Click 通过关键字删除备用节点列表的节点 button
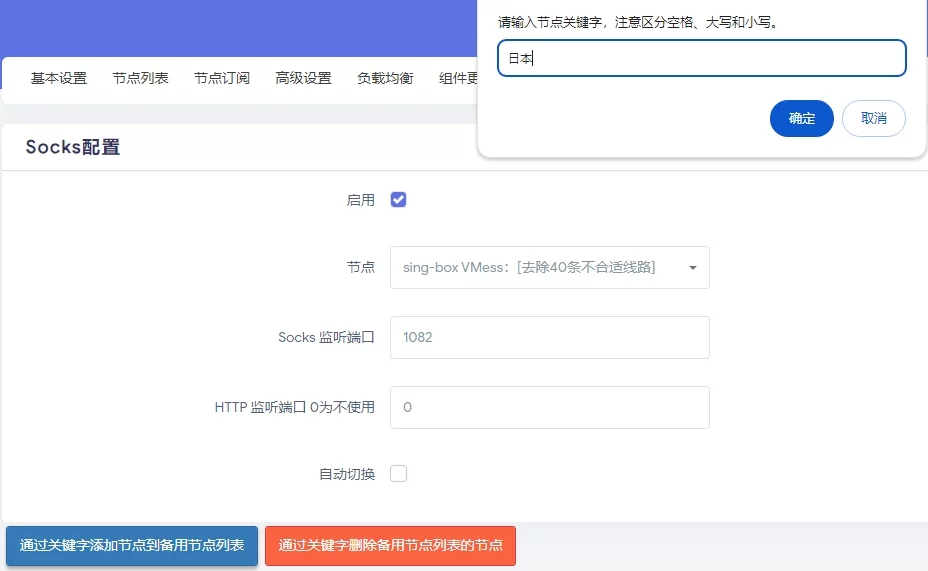The width and height of the screenshot is (928, 571). (x=391, y=546)
